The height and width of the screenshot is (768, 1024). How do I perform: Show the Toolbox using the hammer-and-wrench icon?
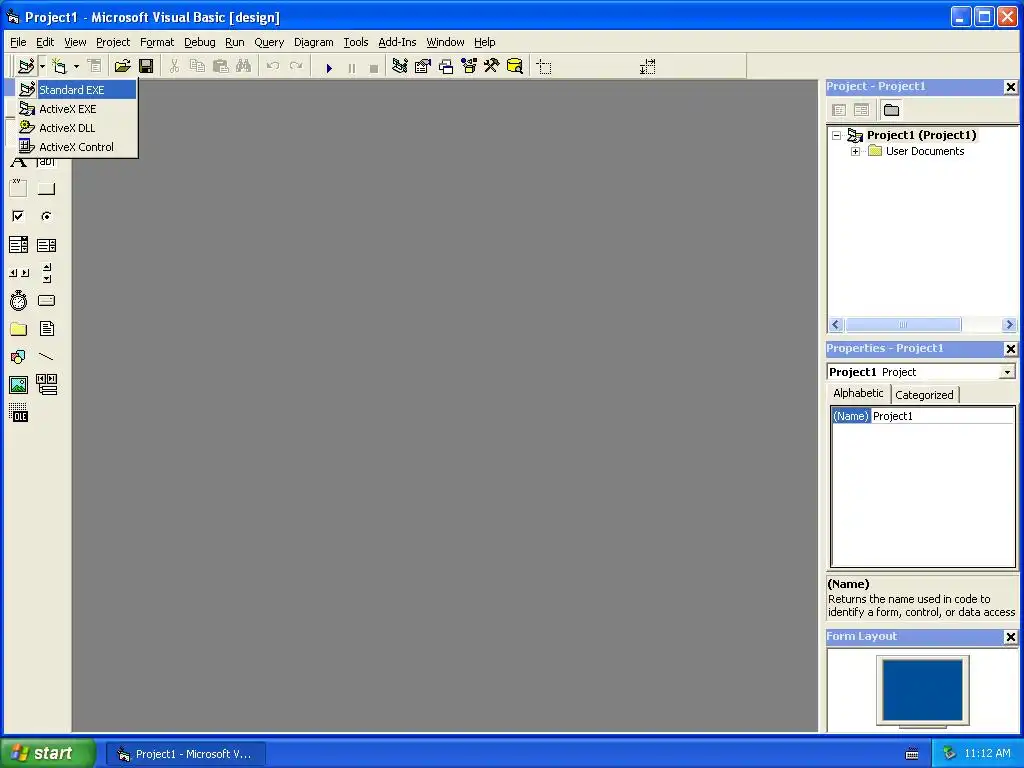(x=491, y=66)
